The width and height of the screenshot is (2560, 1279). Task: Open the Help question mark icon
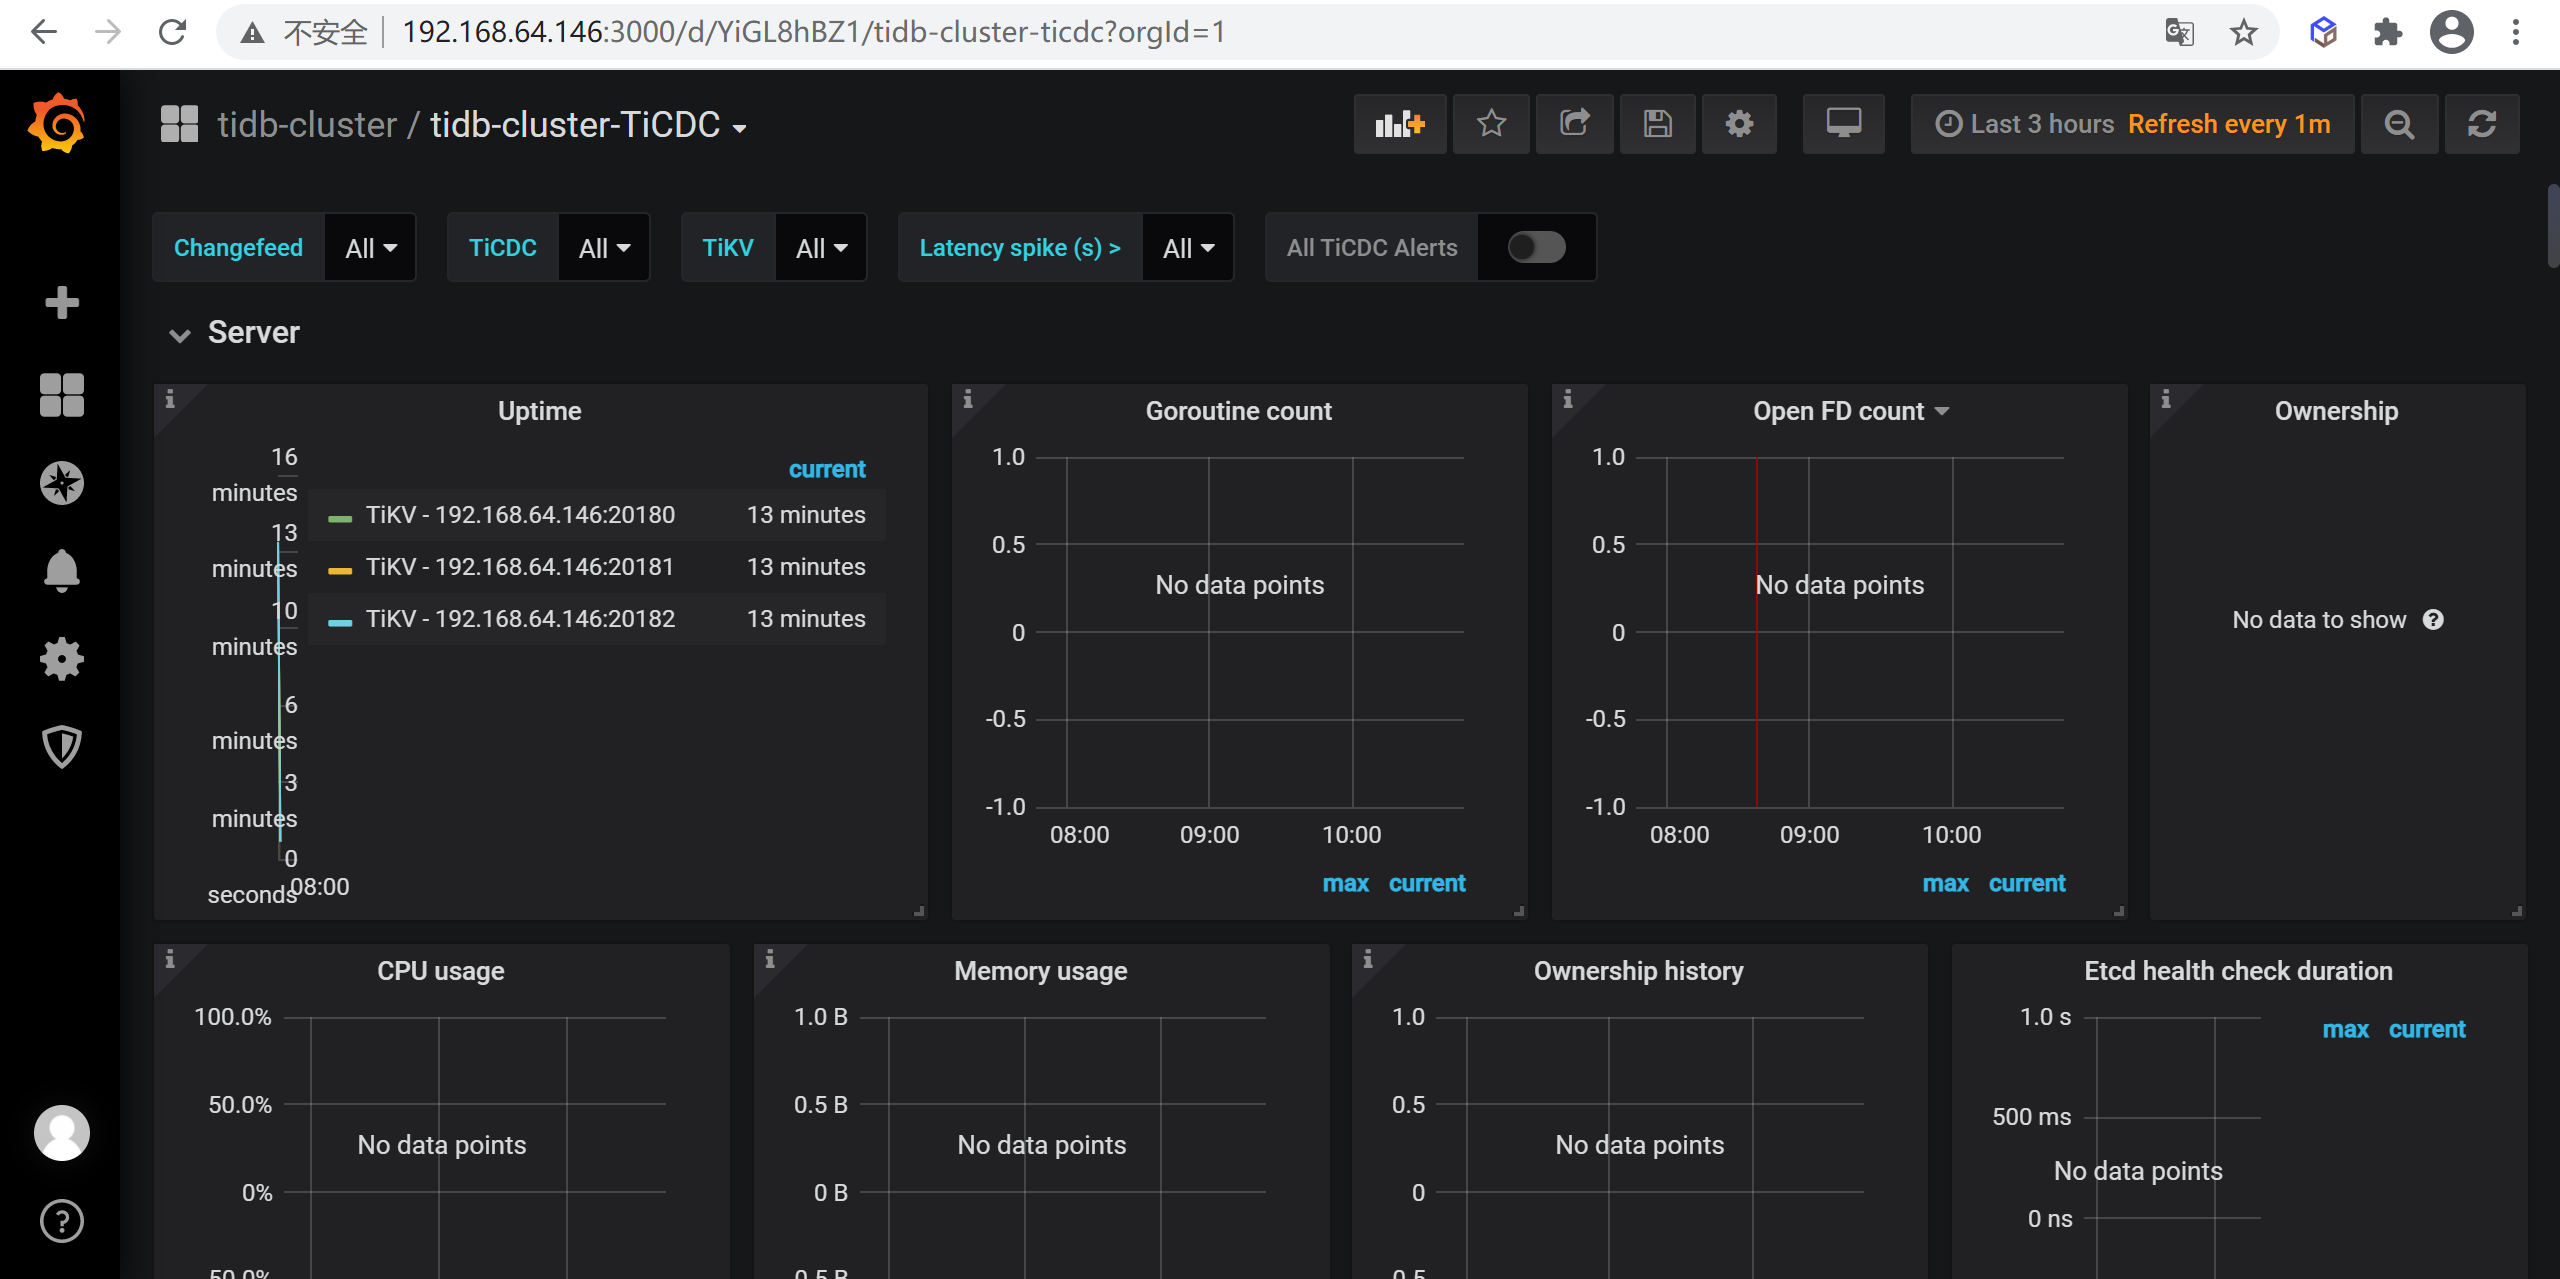click(x=62, y=1221)
